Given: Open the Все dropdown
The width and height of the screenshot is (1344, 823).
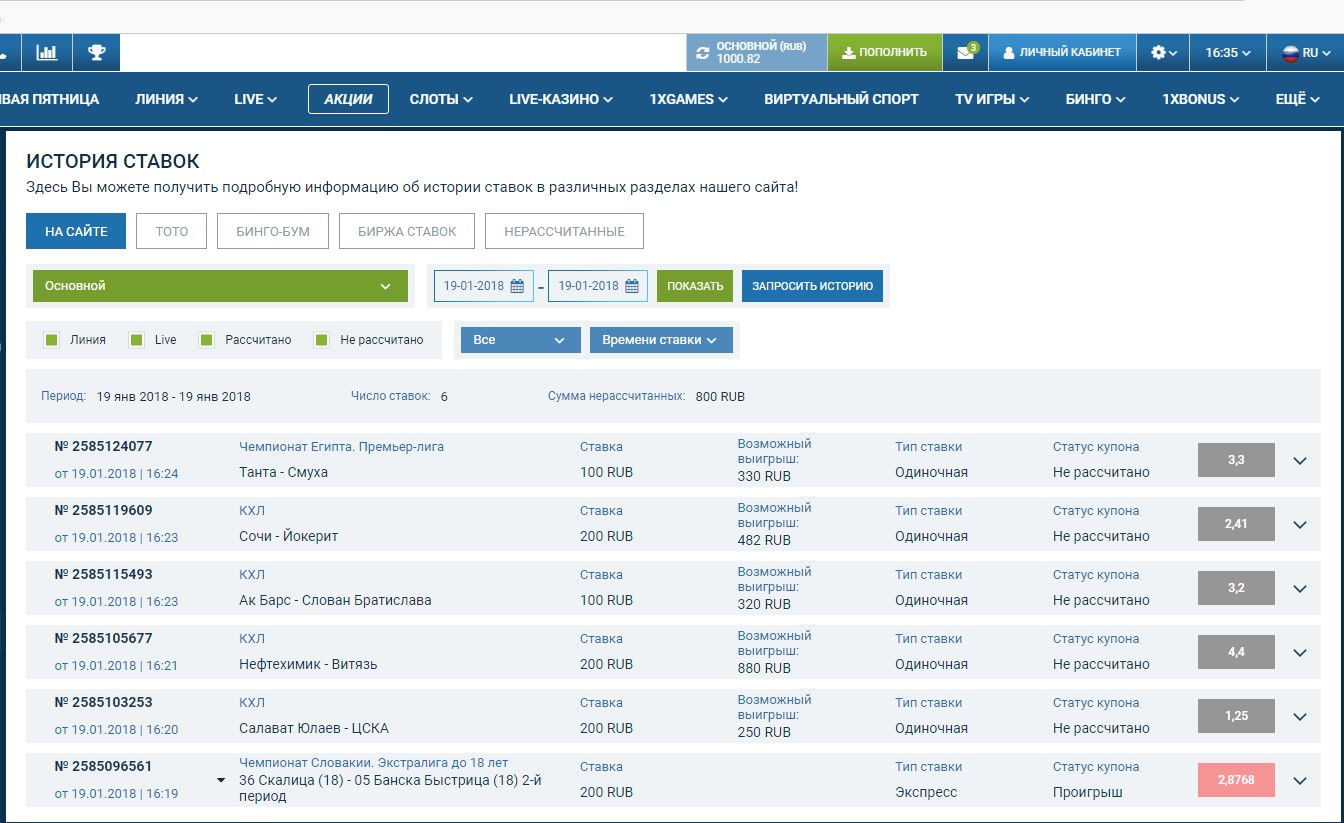Looking at the screenshot, I should (519, 340).
